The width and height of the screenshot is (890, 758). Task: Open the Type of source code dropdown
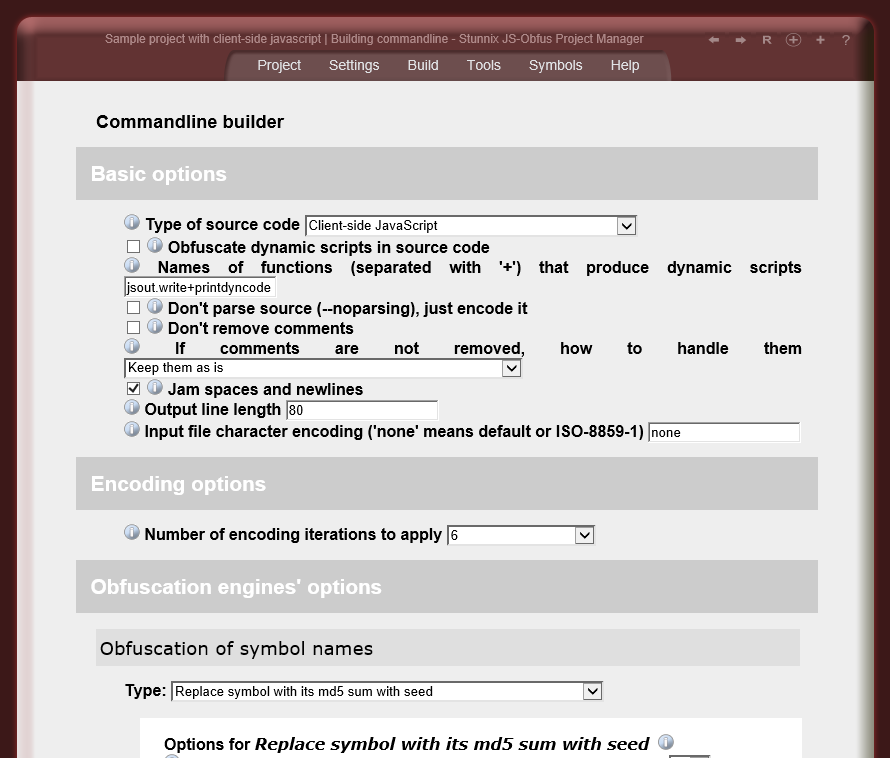tap(626, 225)
